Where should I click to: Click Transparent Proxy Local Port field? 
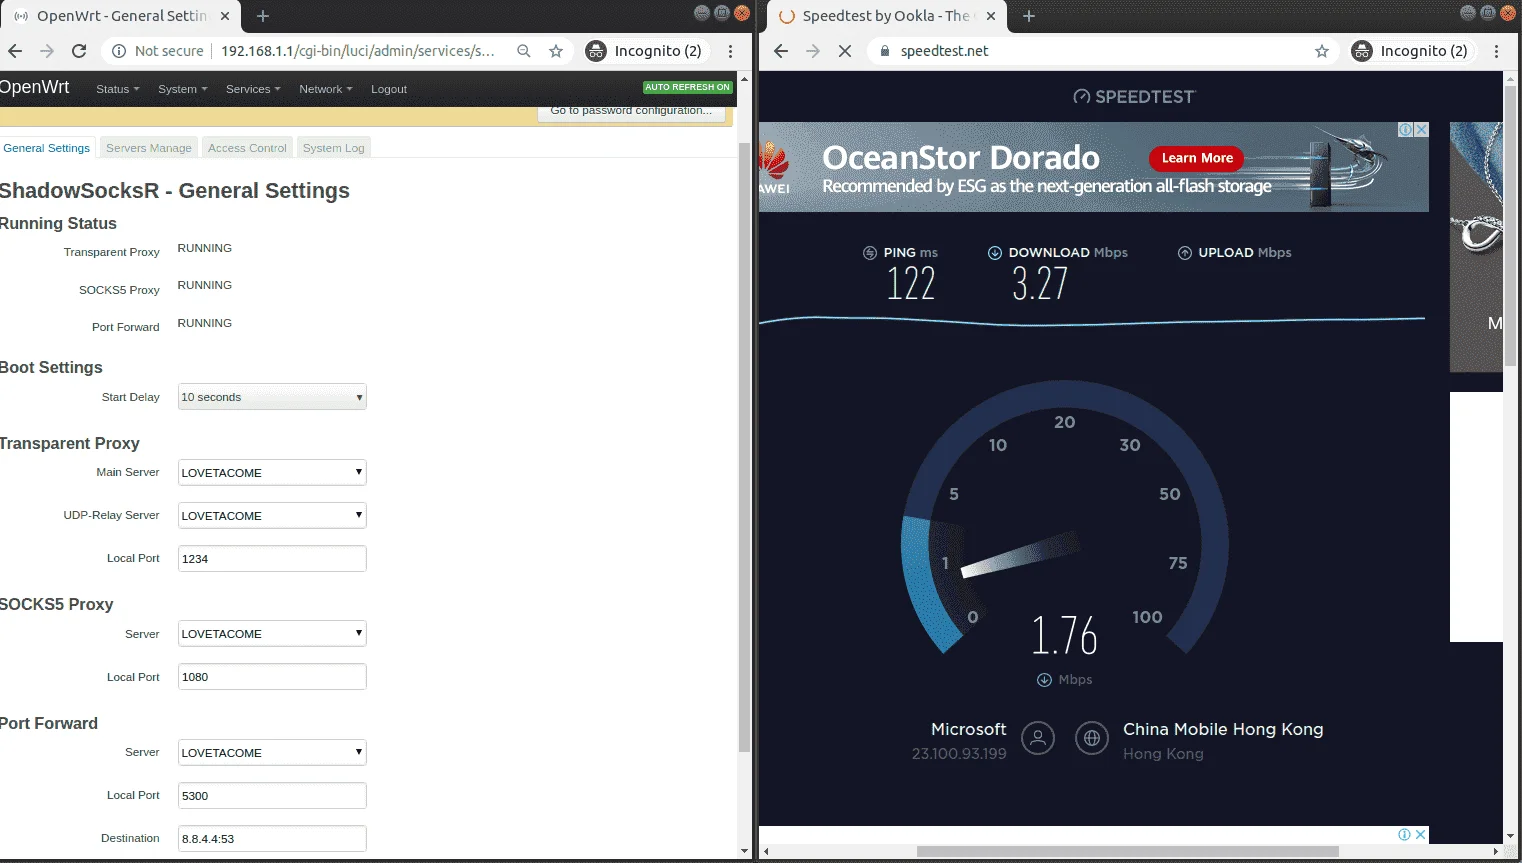tap(272, 558)
